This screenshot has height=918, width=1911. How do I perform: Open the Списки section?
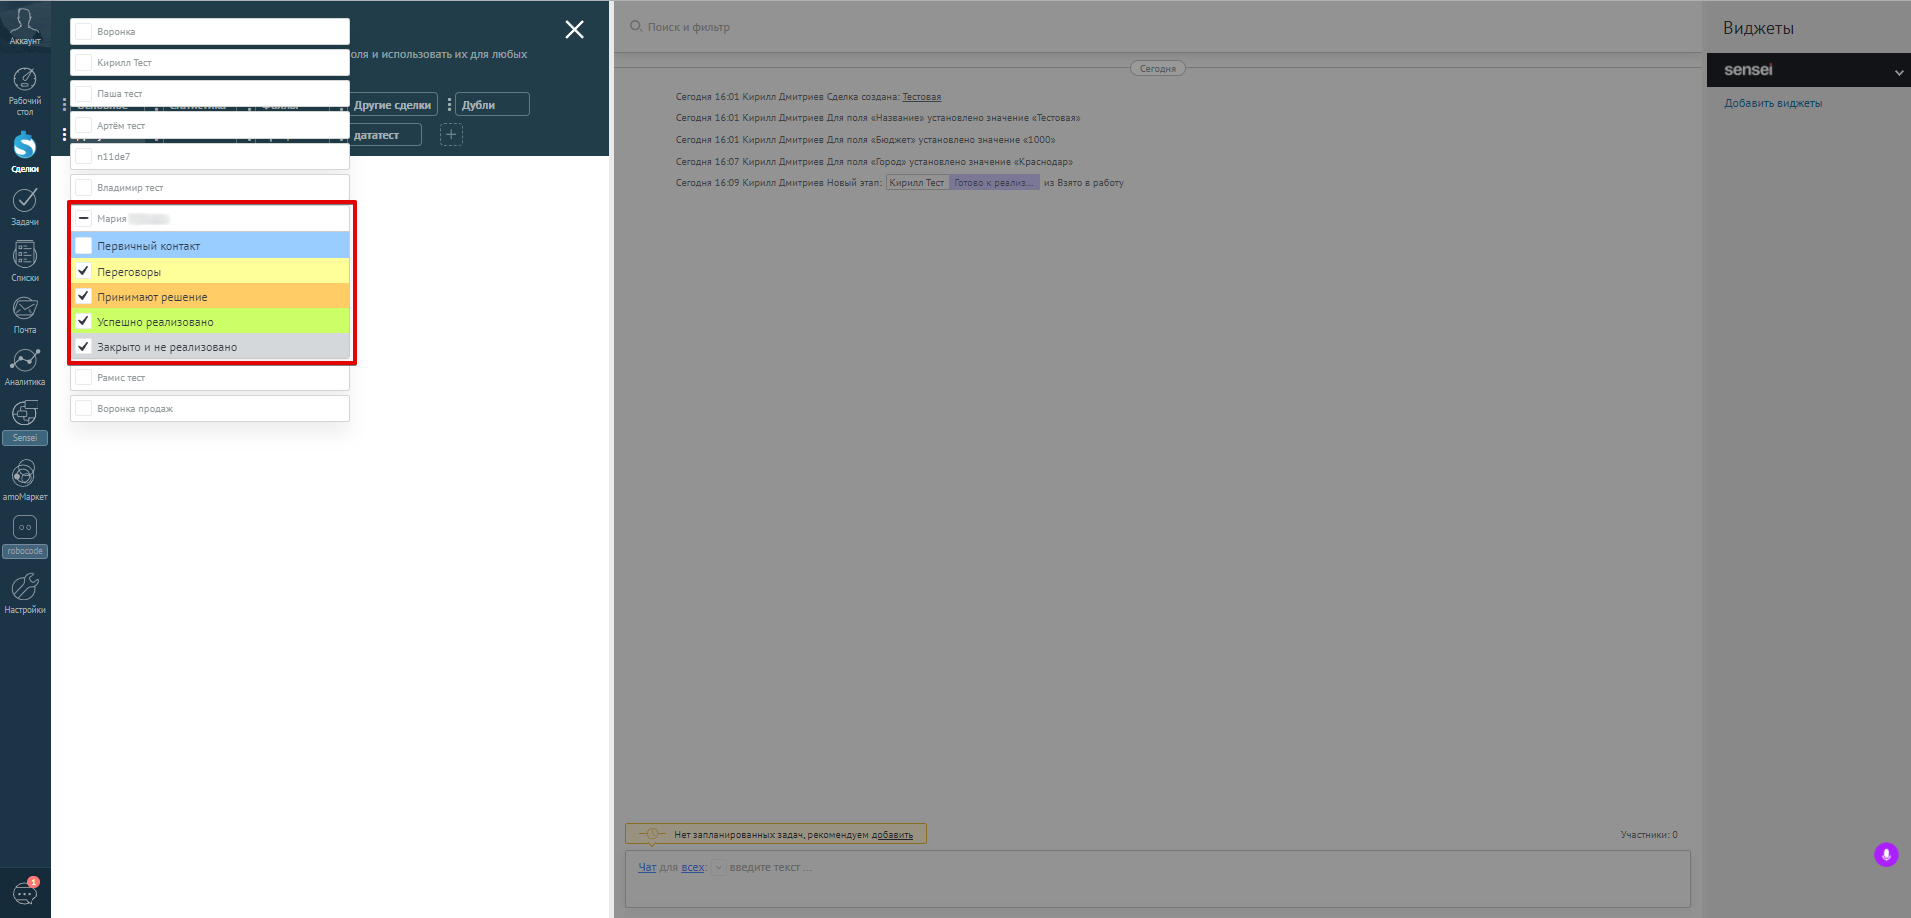24,261
